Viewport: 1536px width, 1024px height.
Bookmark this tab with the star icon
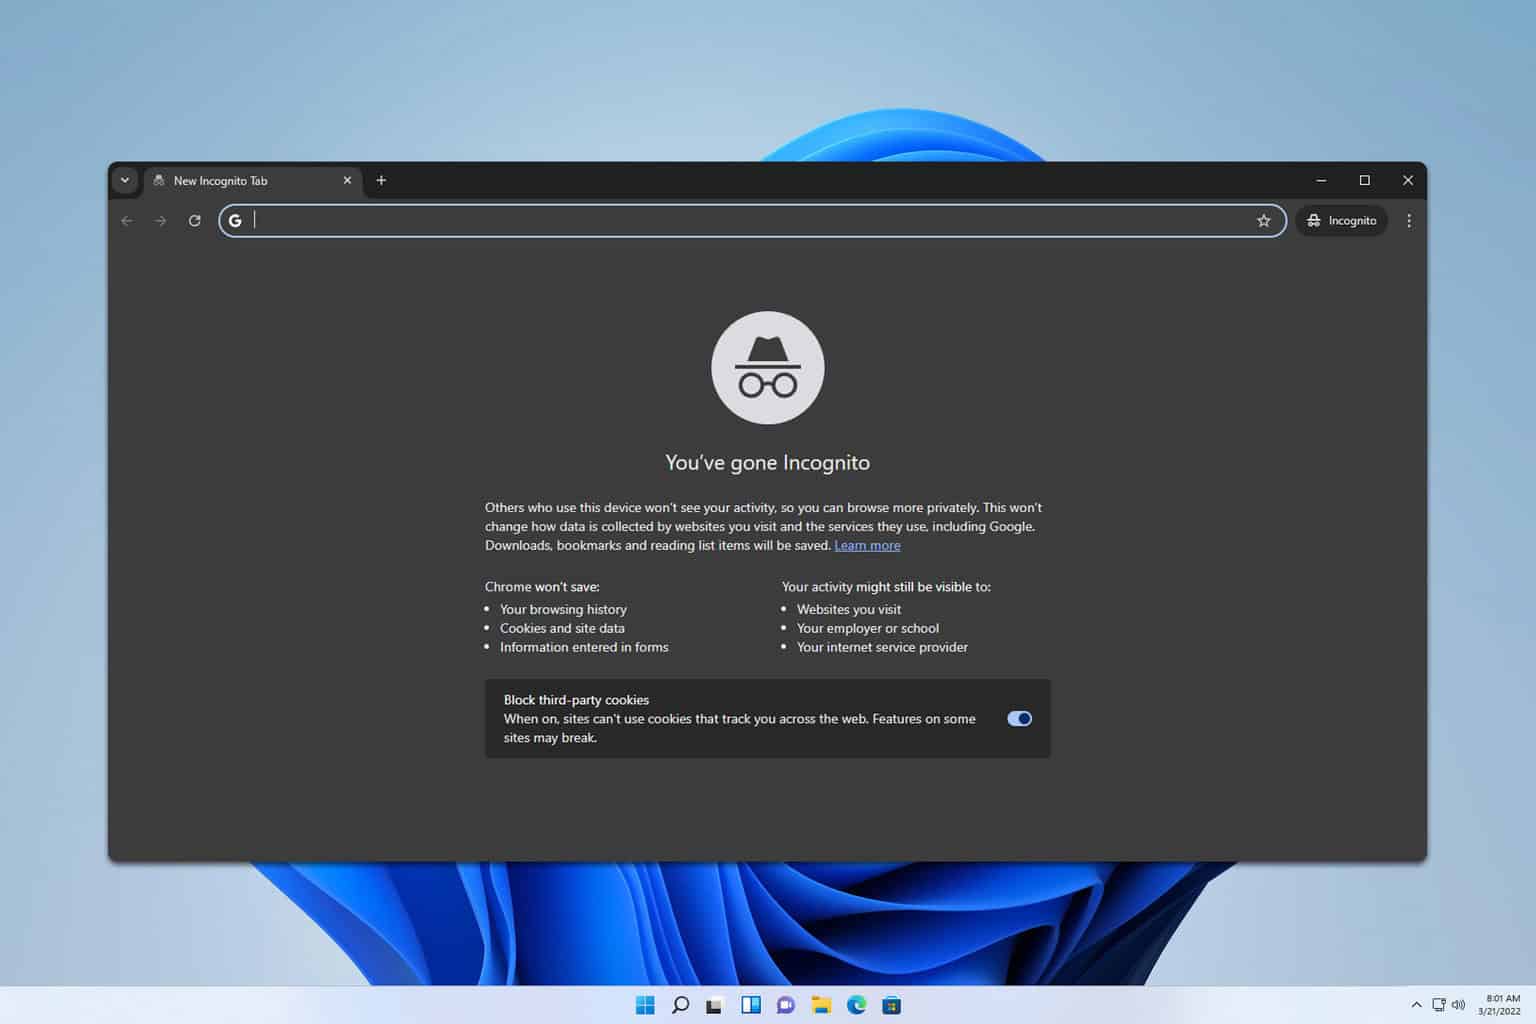[1264, 220]
